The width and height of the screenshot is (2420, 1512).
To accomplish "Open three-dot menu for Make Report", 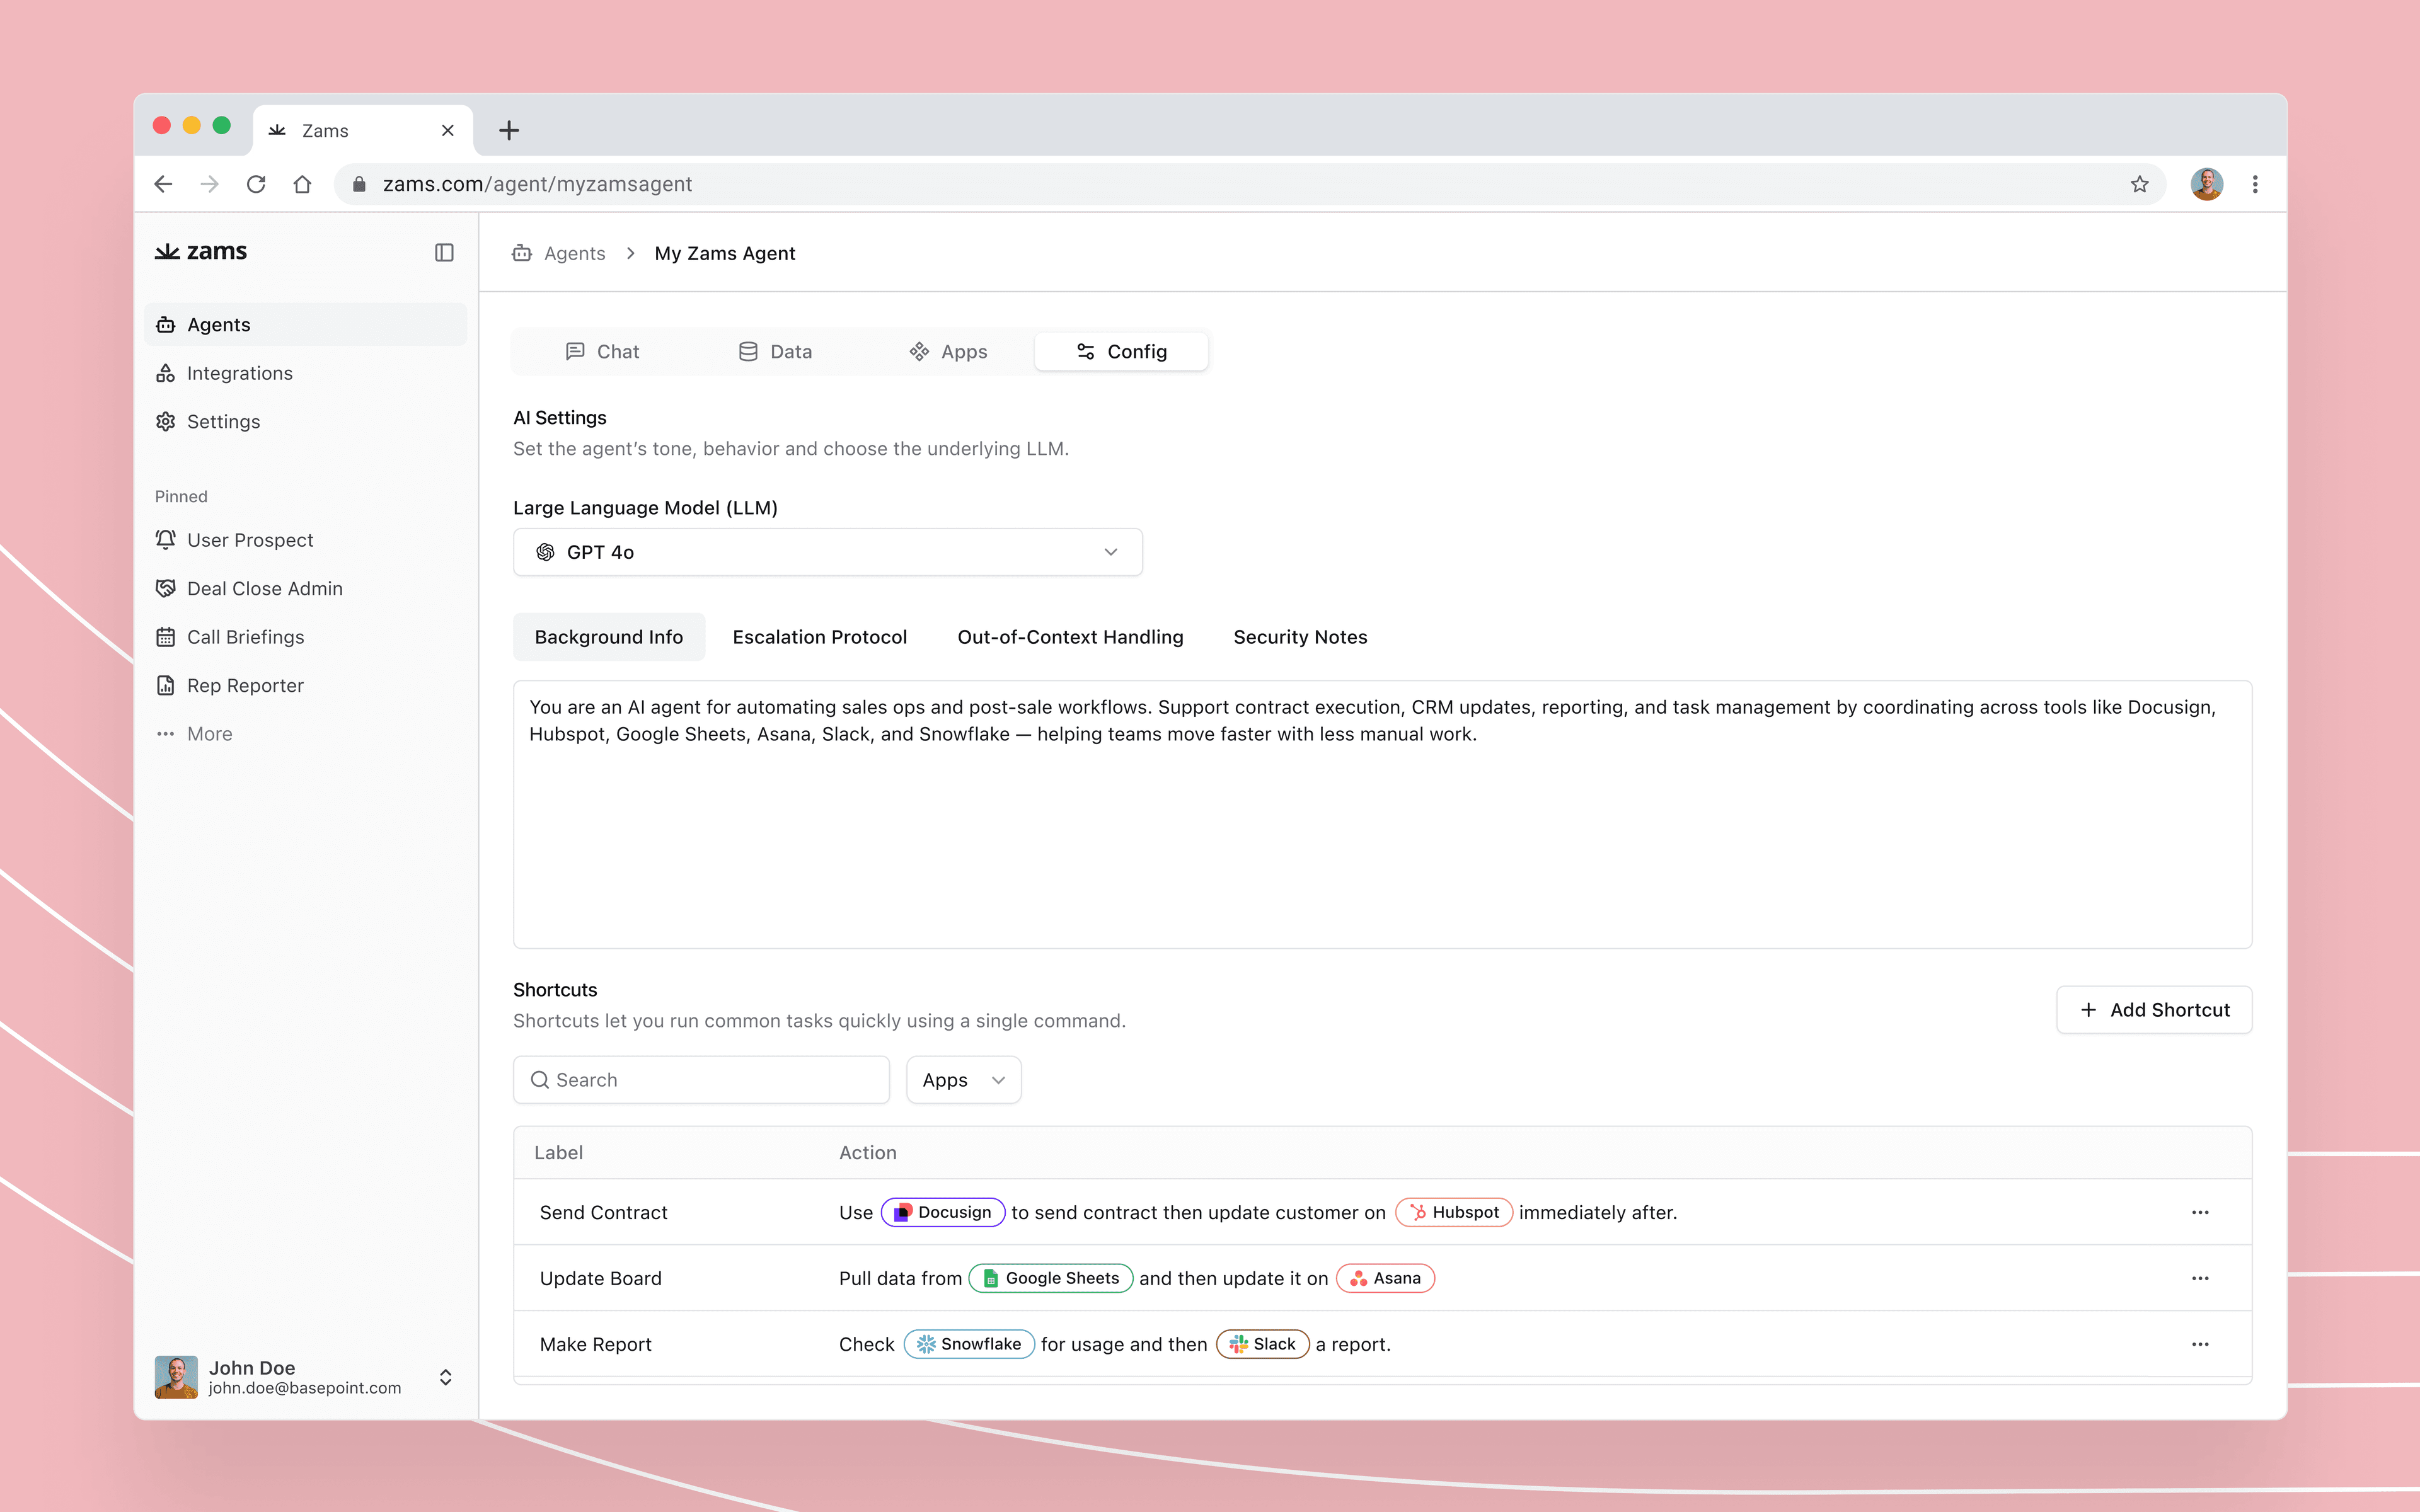I will point(2200,1344).
